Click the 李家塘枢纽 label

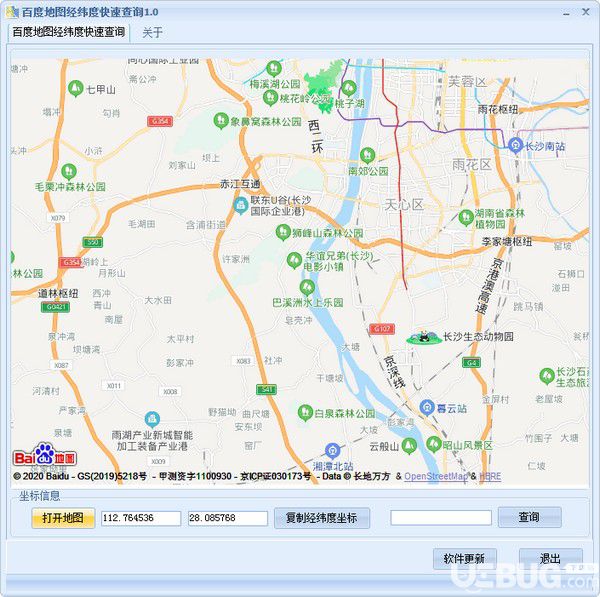pyautogui.click(x=507, y=241)
